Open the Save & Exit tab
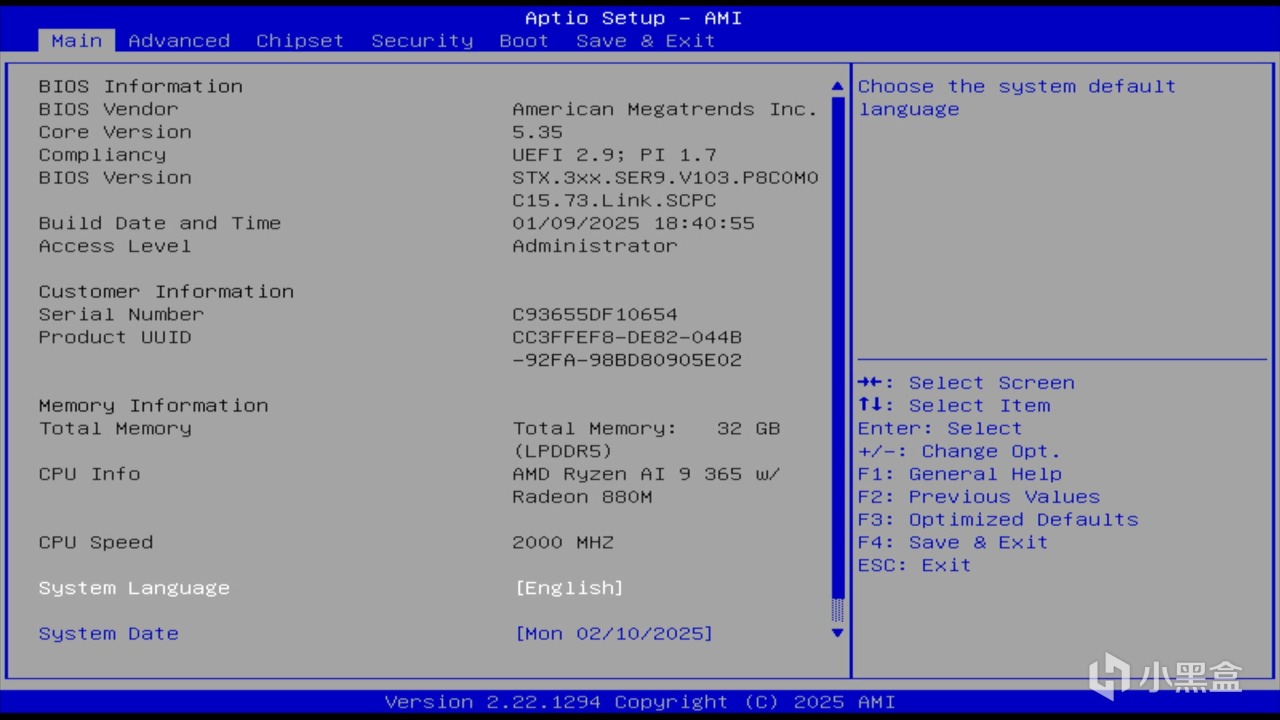This screenshot has width=1280, height=720. pyautogui.click(x=646, y=41)
